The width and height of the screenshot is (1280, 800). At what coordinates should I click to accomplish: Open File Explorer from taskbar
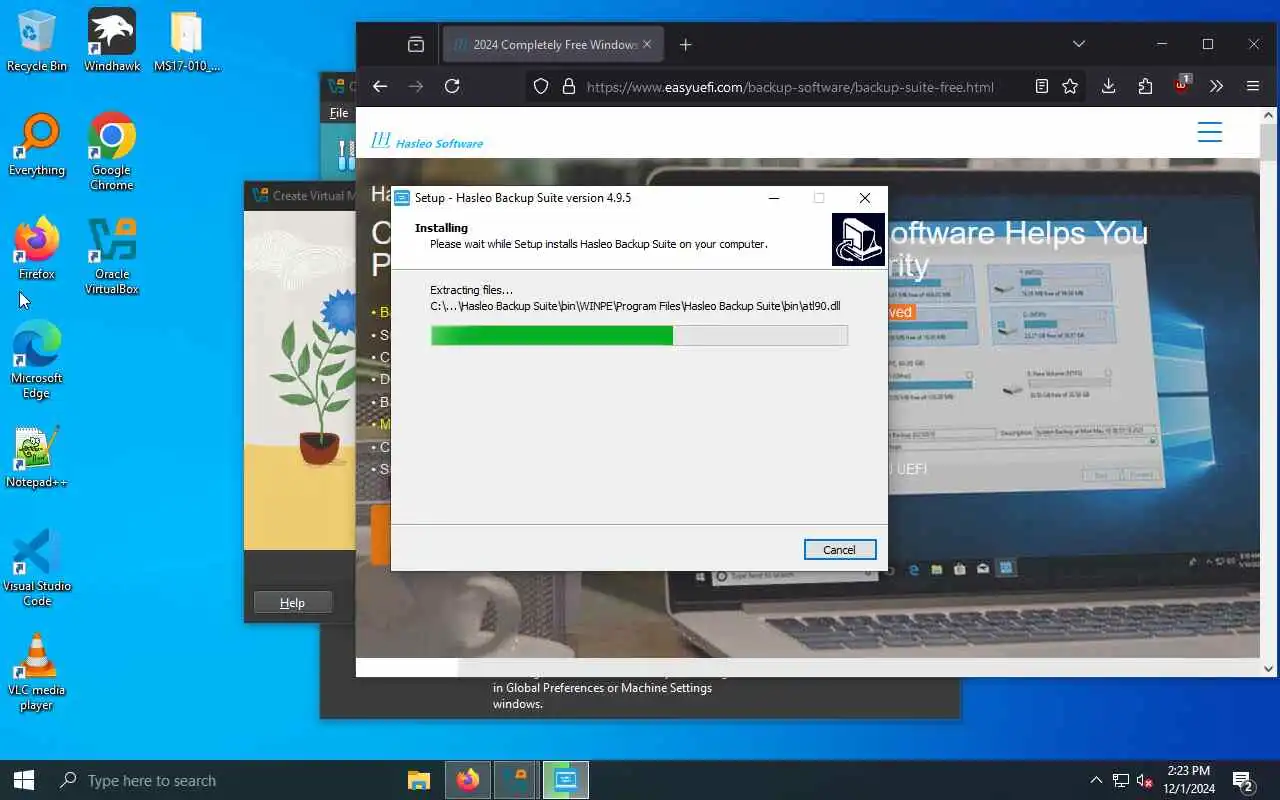click(x=419, y=780)
